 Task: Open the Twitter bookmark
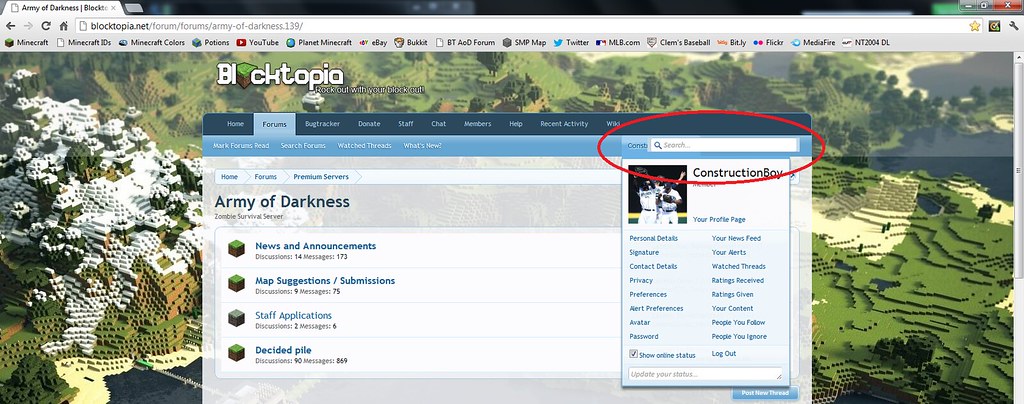pos(570,43)
